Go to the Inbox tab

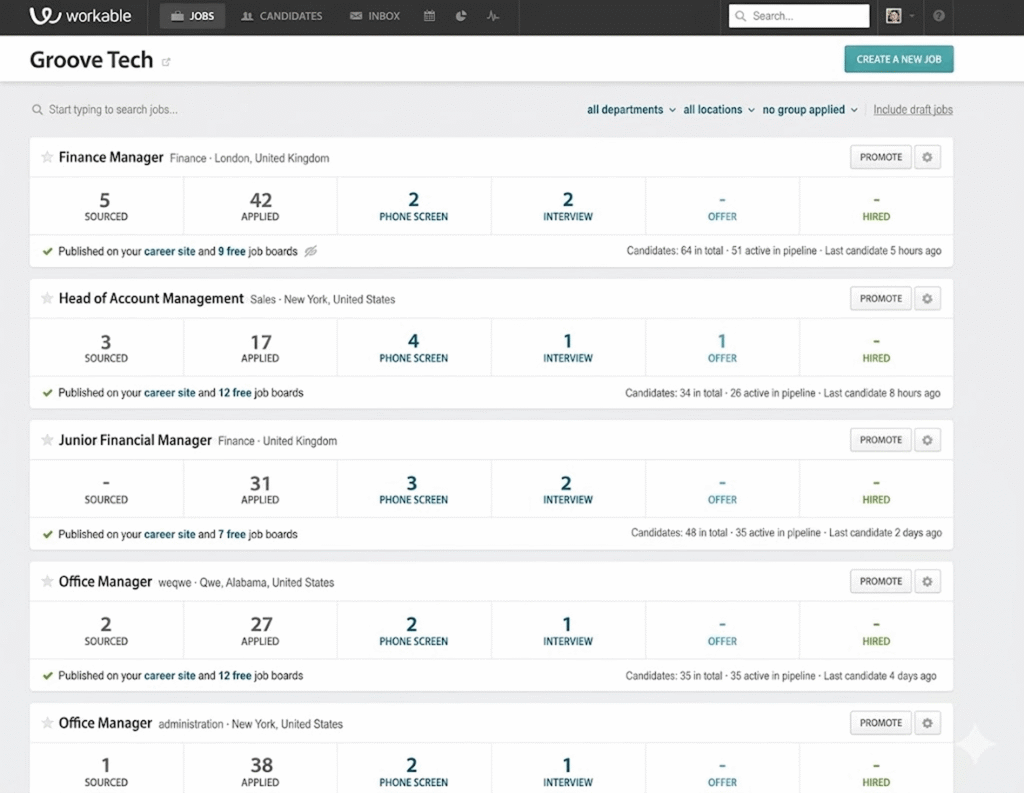point(375,16)
